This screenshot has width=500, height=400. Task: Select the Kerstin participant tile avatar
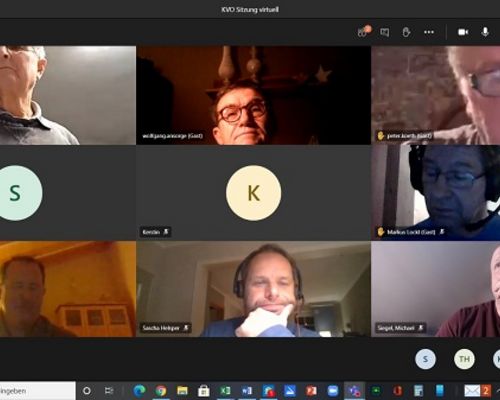click(253, 193)
